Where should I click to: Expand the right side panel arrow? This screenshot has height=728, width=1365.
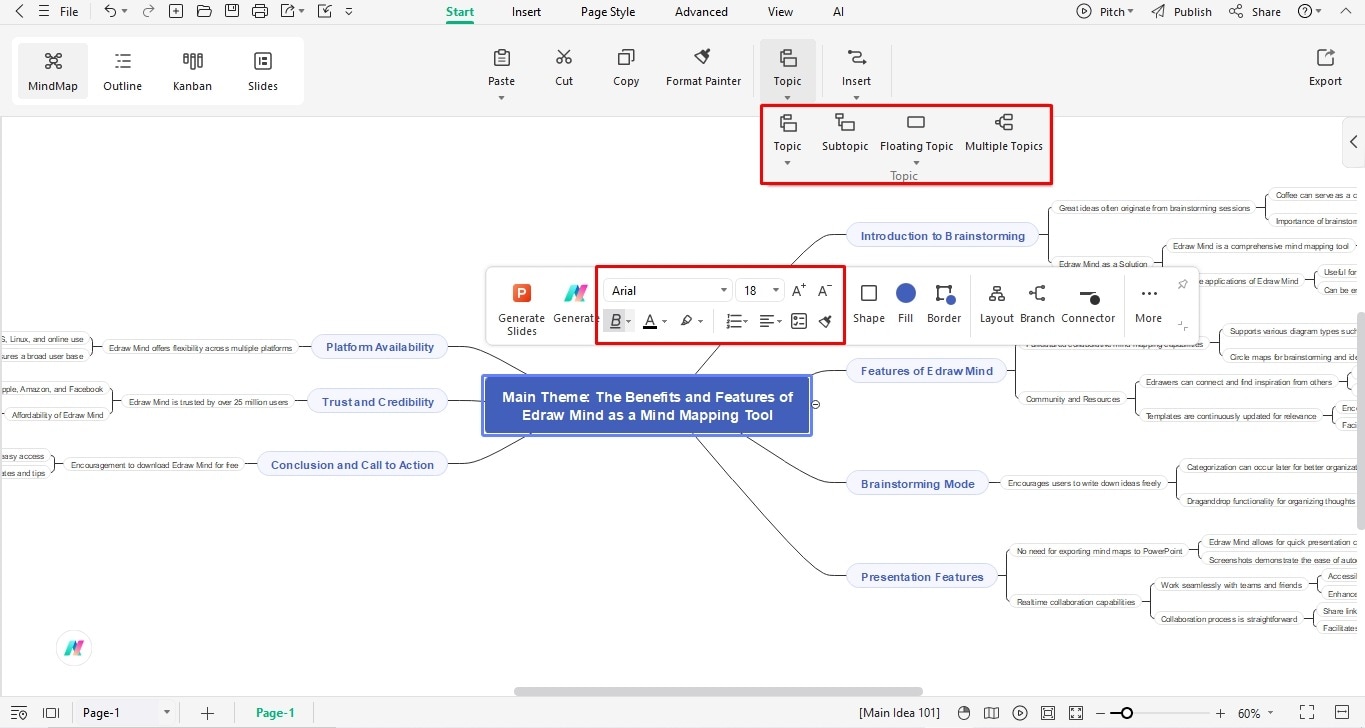pyautogui.click(x=1353, y=142)
